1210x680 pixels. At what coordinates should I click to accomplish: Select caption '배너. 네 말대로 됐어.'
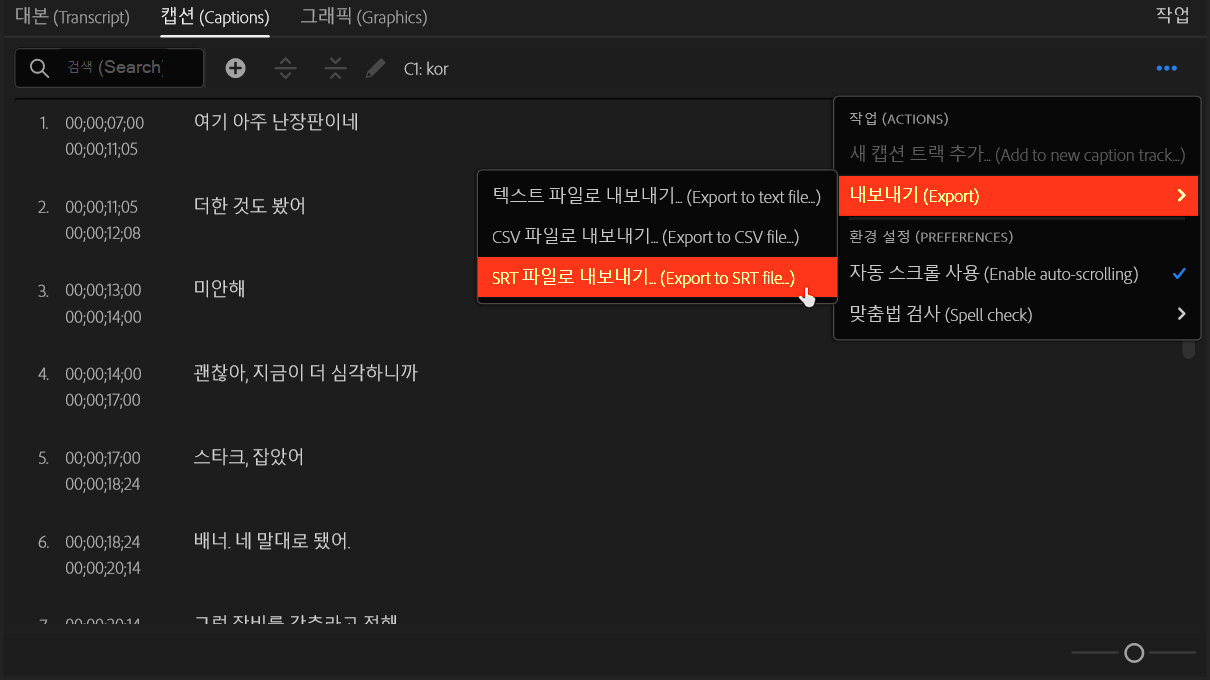coord(272,541)
